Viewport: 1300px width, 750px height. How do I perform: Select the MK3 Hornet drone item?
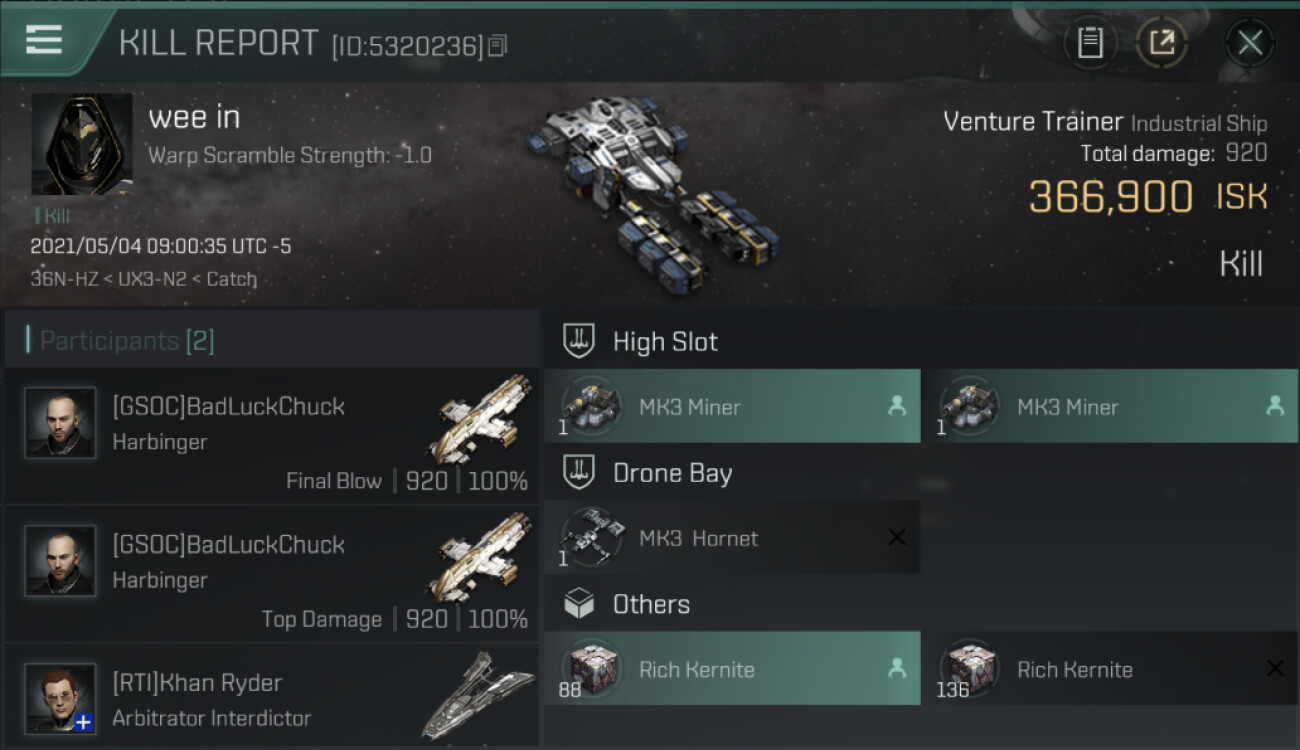[x=732, y=537]
